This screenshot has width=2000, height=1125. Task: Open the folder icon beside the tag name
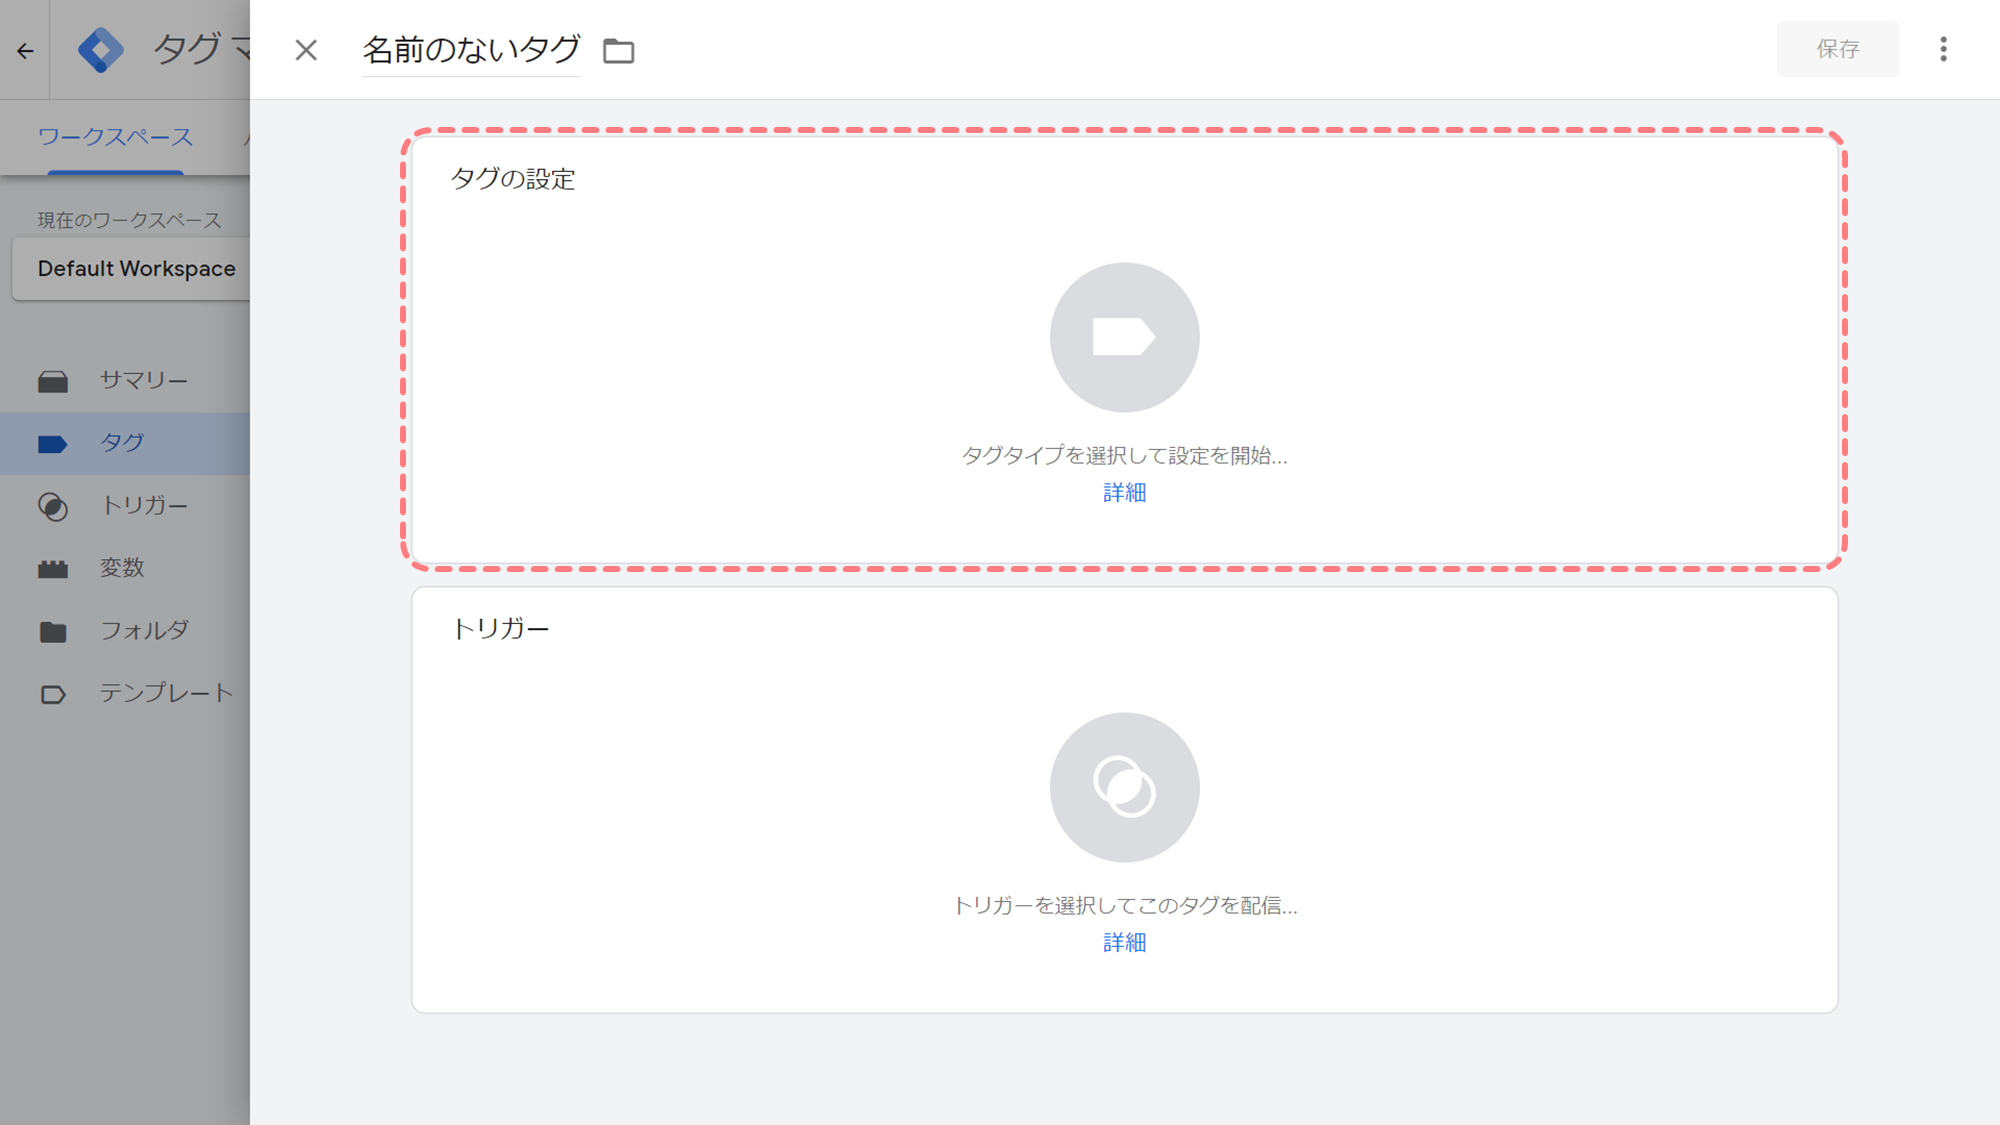click(x=619, y=50)
